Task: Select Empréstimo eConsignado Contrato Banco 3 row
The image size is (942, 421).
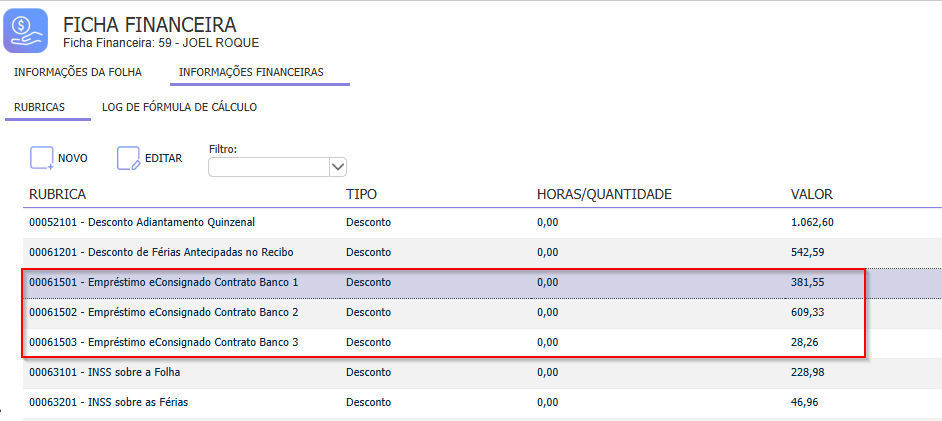Action: [x=482, y=343]
